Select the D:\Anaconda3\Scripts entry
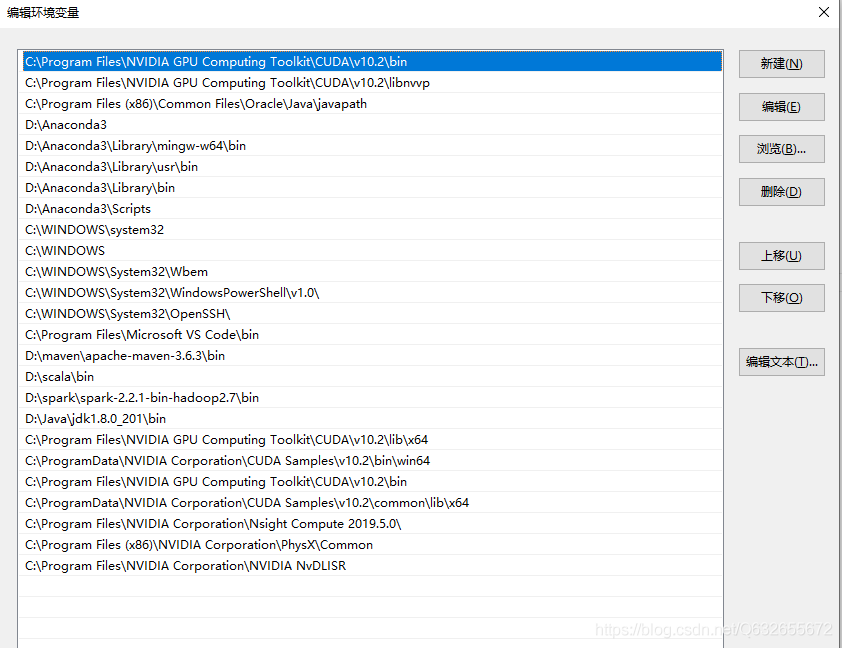Screen dimensions: 842x648 click(x=372, y=208)
